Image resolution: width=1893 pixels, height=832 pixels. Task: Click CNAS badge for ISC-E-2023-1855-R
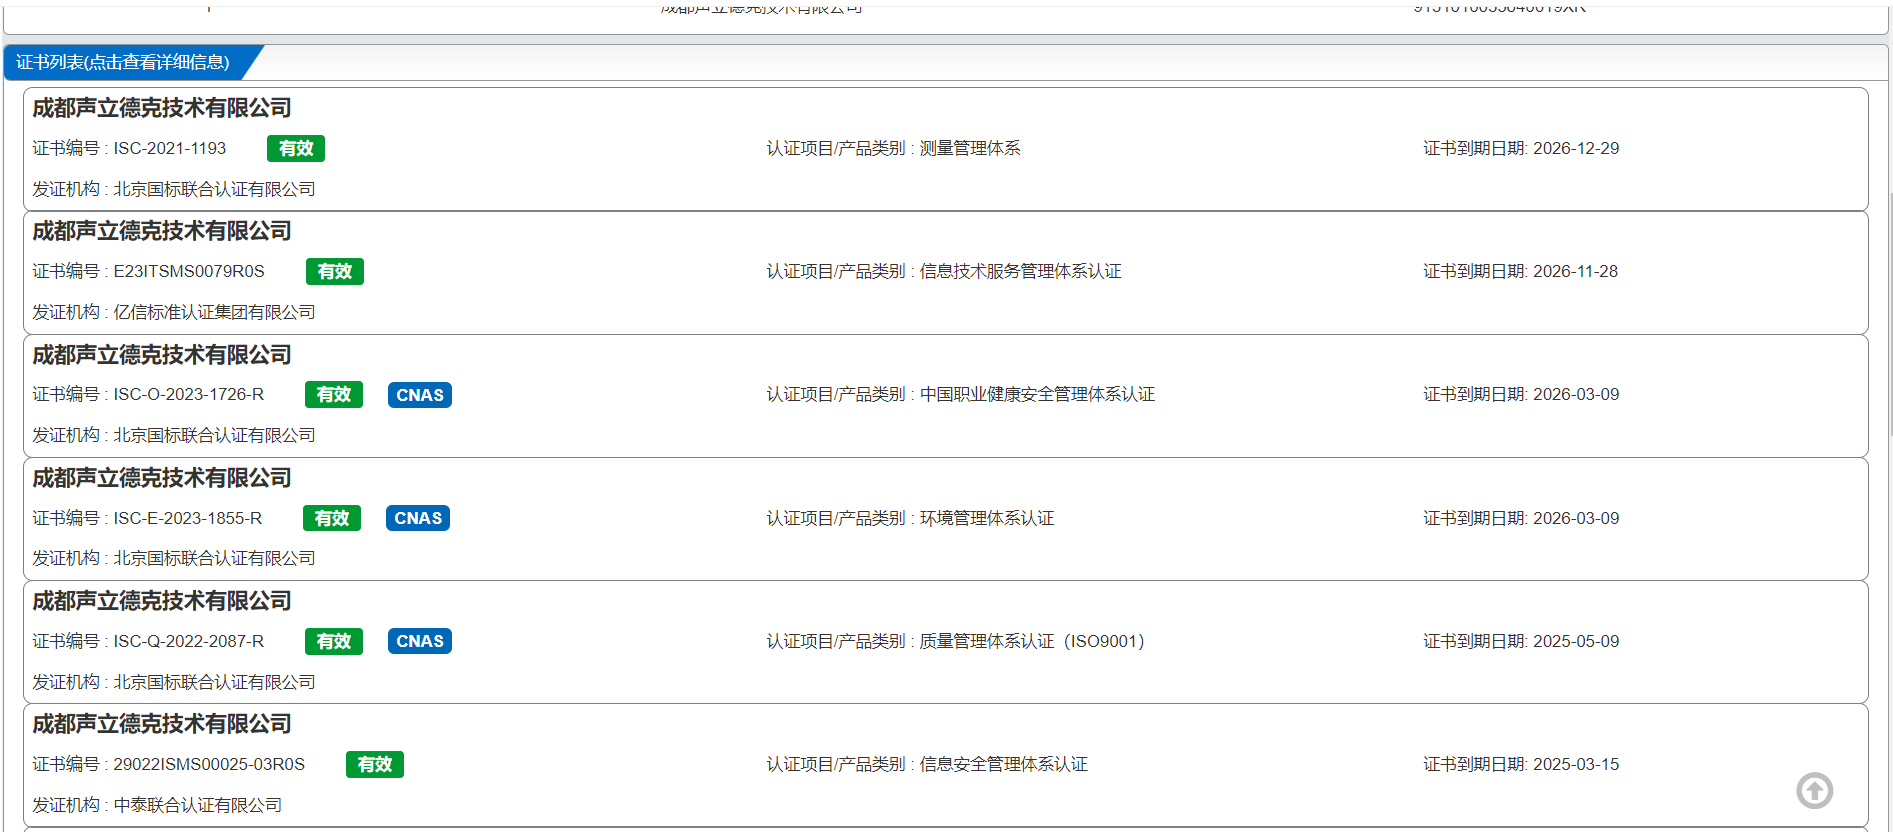tap(418, 518)
